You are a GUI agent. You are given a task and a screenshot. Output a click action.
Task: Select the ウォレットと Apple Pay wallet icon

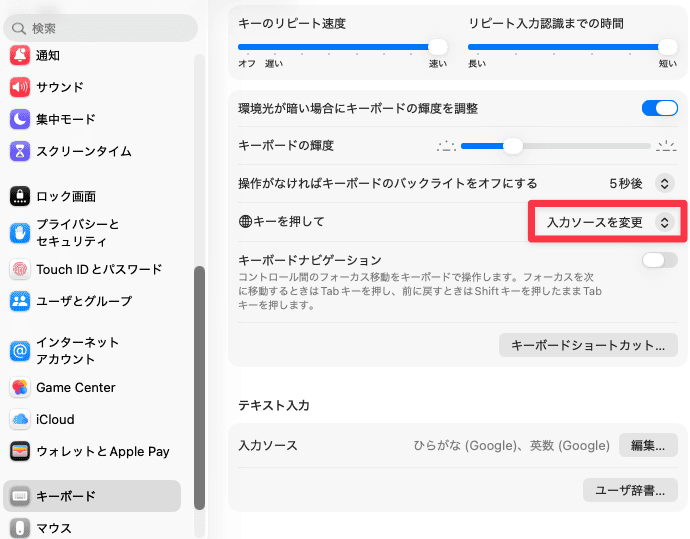[20, 451]
